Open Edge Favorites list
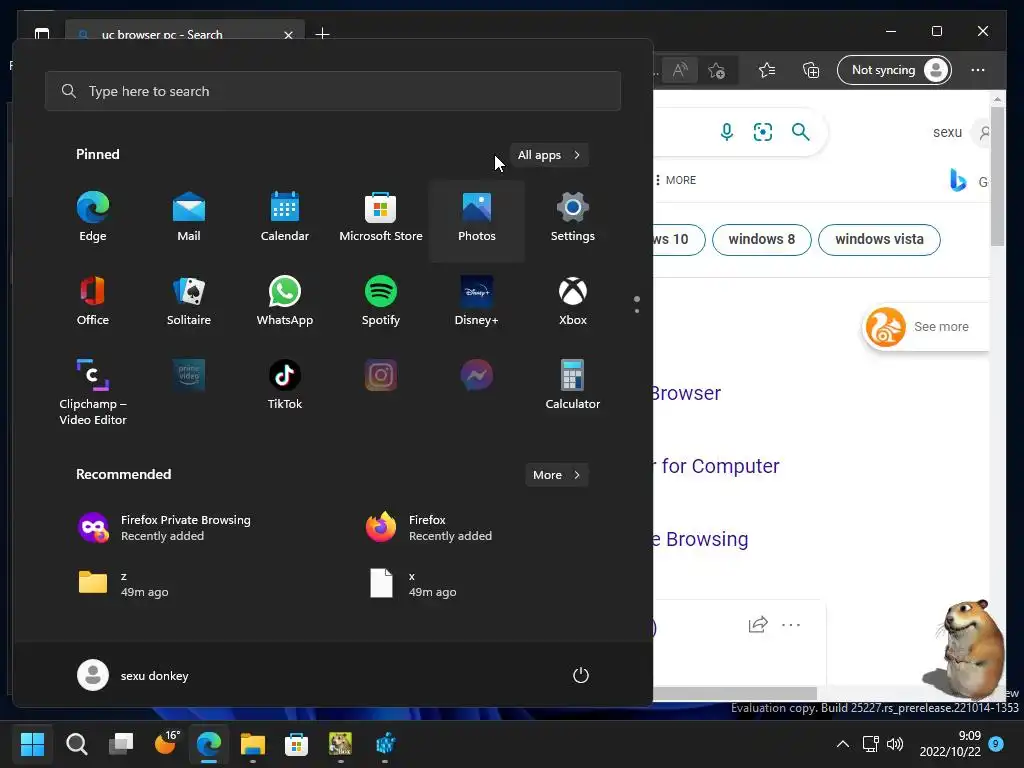Screen dimensions: 1024x768 coord(767,70)
